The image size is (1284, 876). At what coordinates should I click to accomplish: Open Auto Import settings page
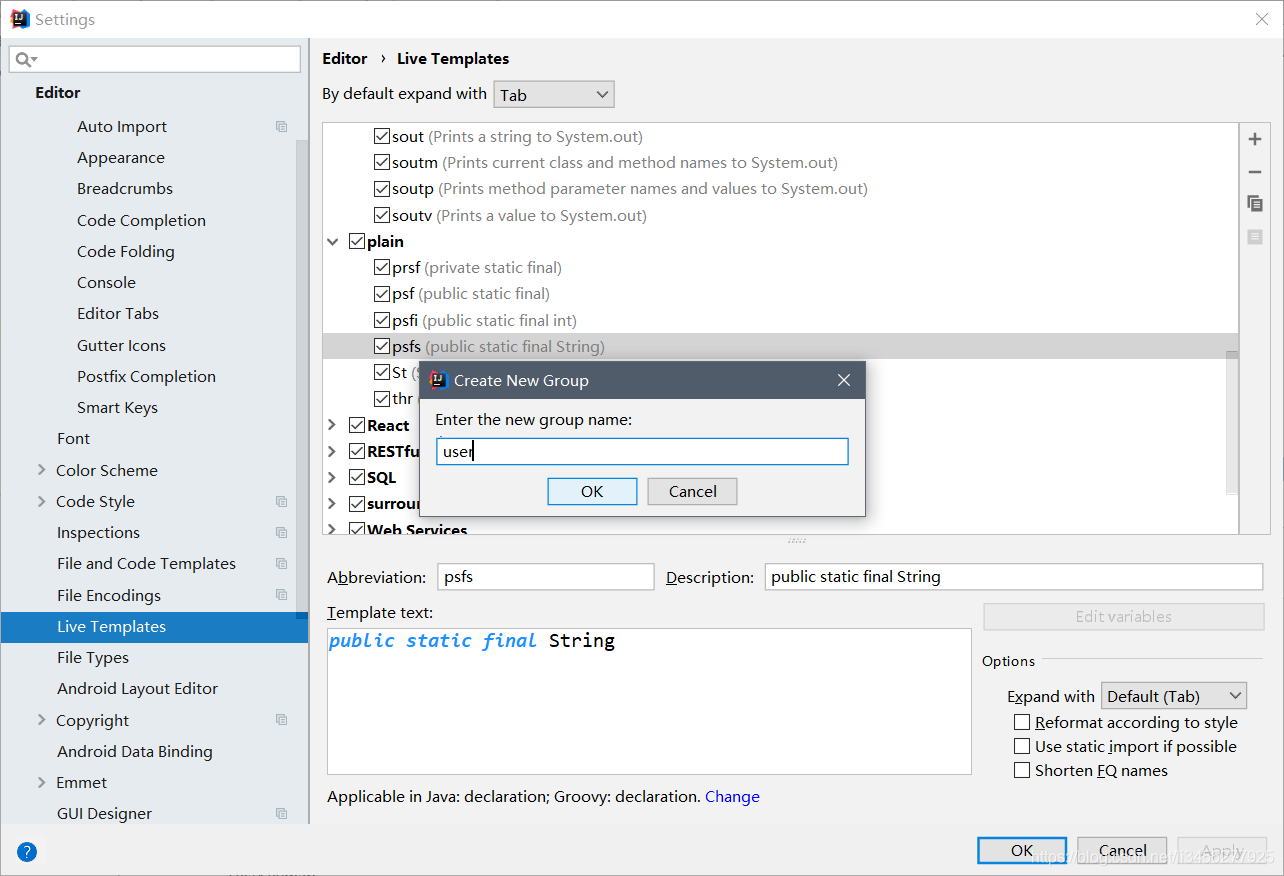pos(122,126)
